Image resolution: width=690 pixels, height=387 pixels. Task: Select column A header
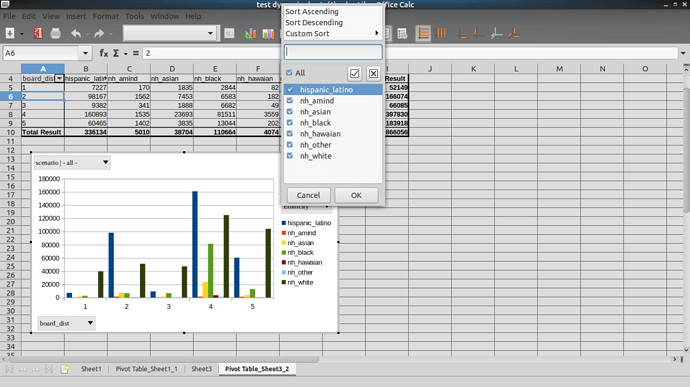tap(43, 69)
